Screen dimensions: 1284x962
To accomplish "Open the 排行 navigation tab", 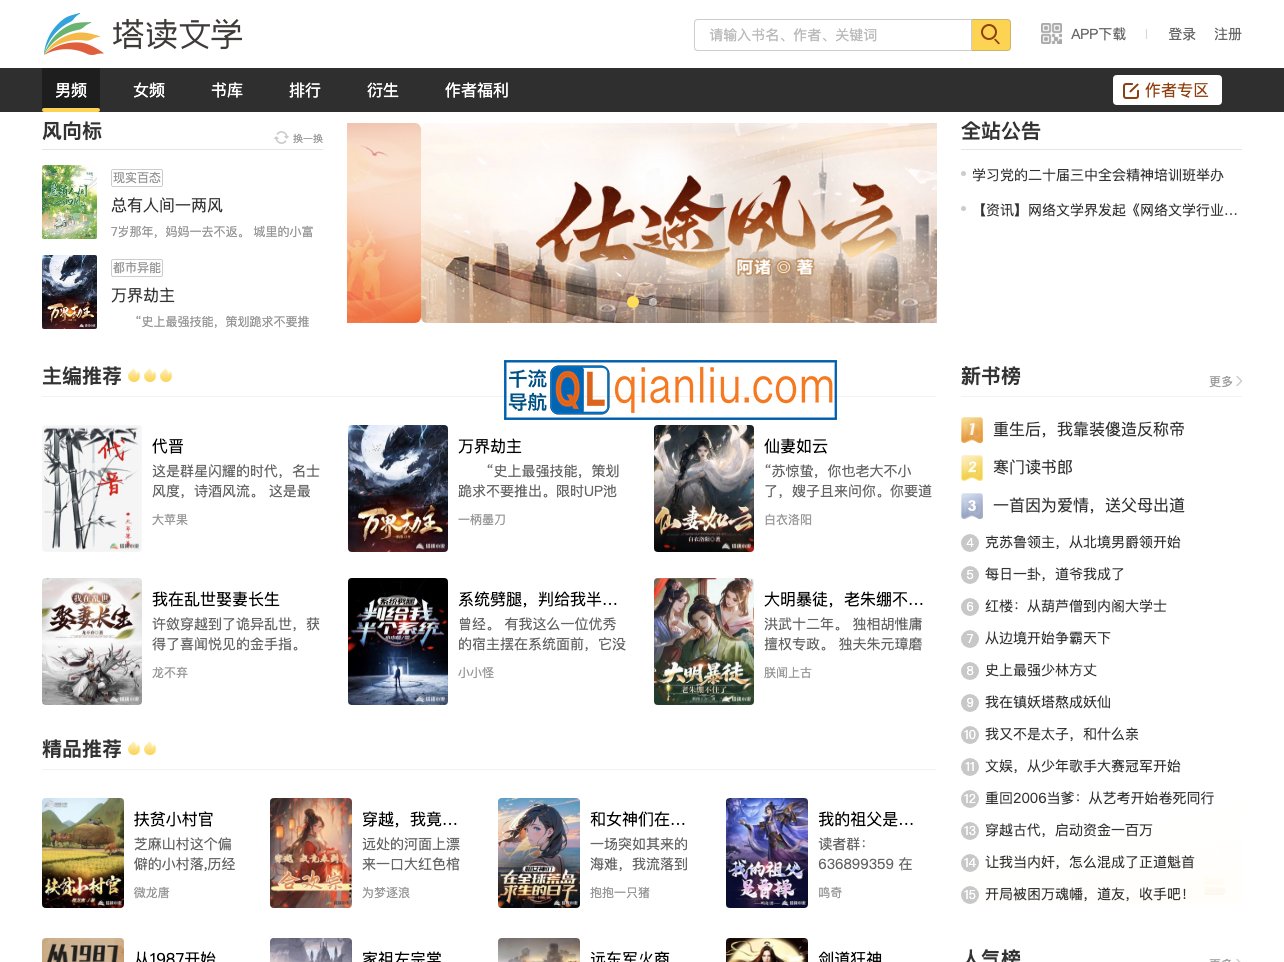I will pyautogui.click(x=304, y=90).
